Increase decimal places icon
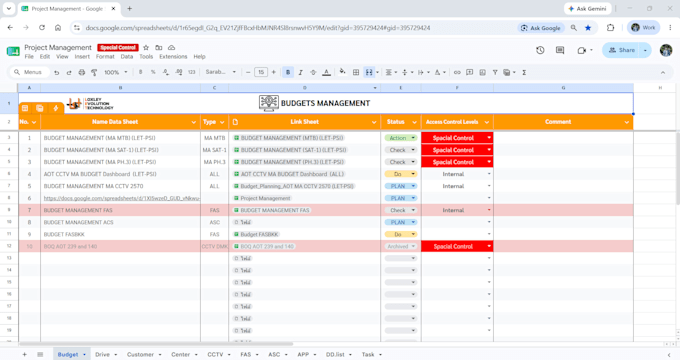The image size is (680, 360). coord(179,72)
